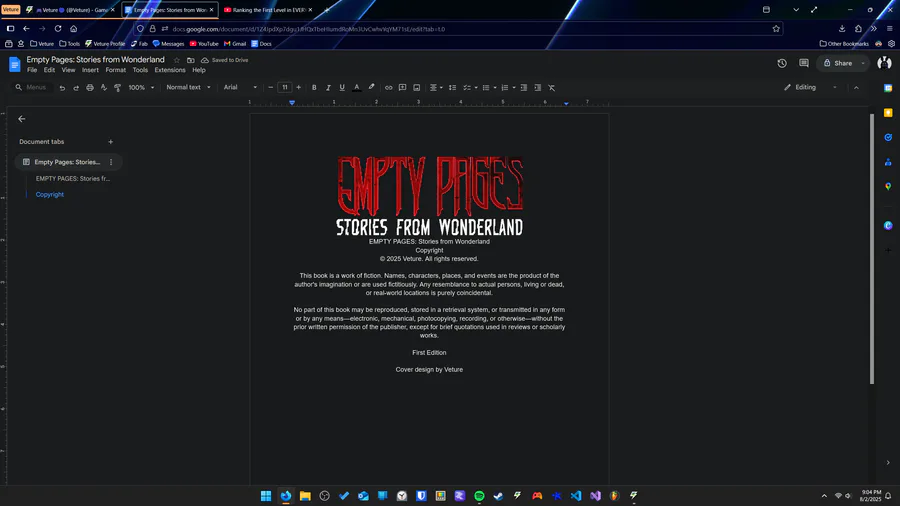This screenshot has height=506, width=900.
Task: Open the Share button dropdown arrow
Action: tap(863, 63)
